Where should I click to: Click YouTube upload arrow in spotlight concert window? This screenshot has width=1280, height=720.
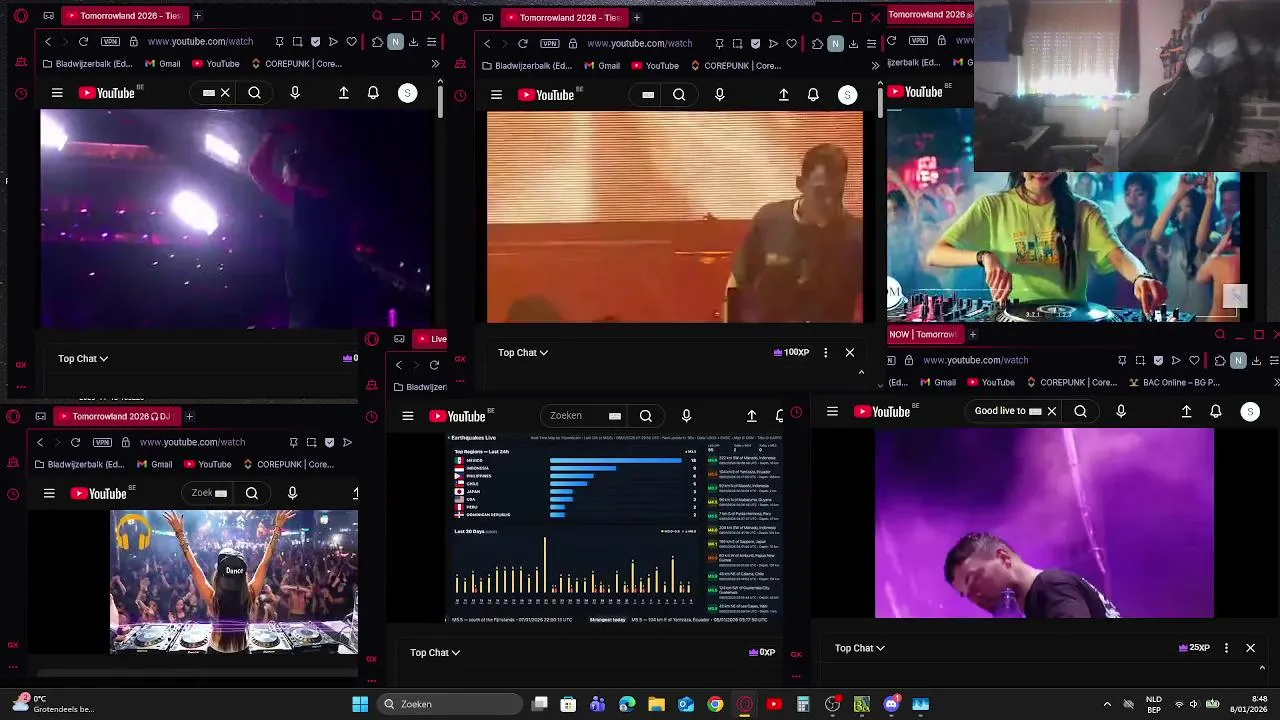pos(344,93)
